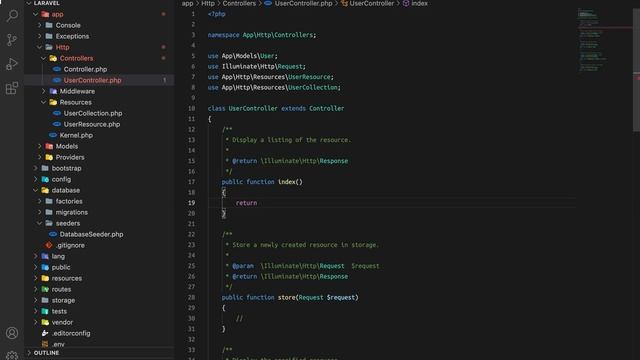Screen dimensions: 640x360
Task: Click 'public function index()' on line 17
Action: pyautogui.click(x=262, y=182)
